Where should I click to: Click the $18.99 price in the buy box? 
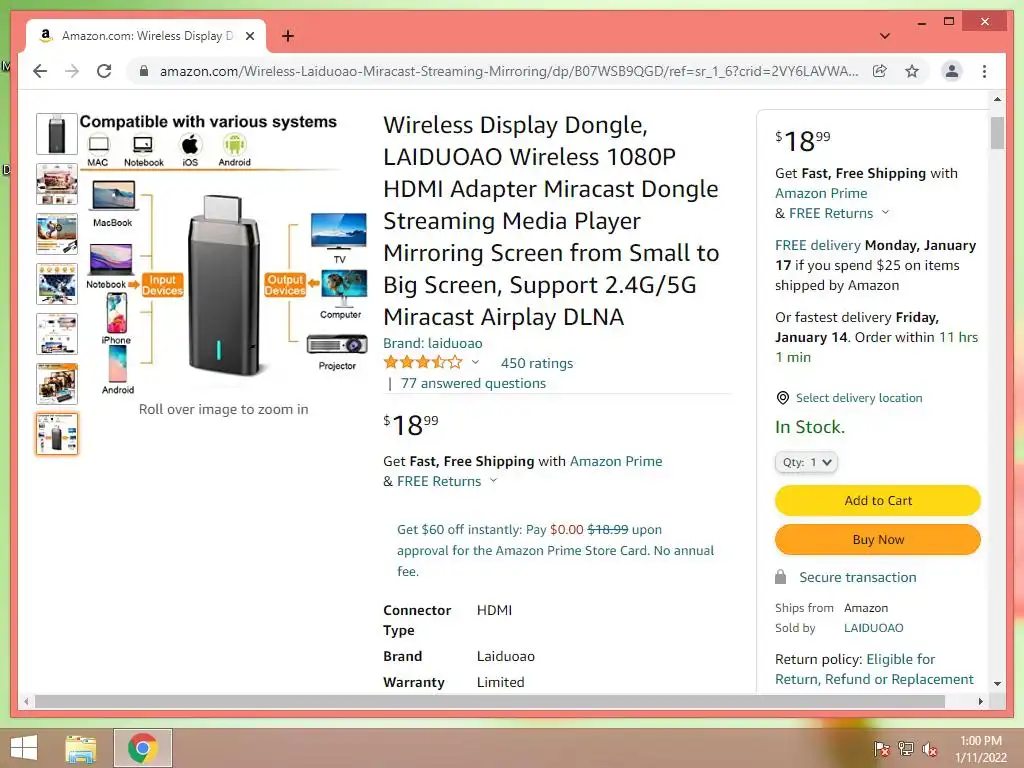[803, 140]
